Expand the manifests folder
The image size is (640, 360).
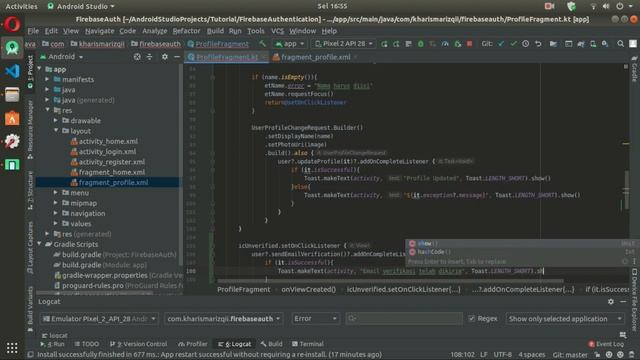pyautogui.click(x=47, y=79)
